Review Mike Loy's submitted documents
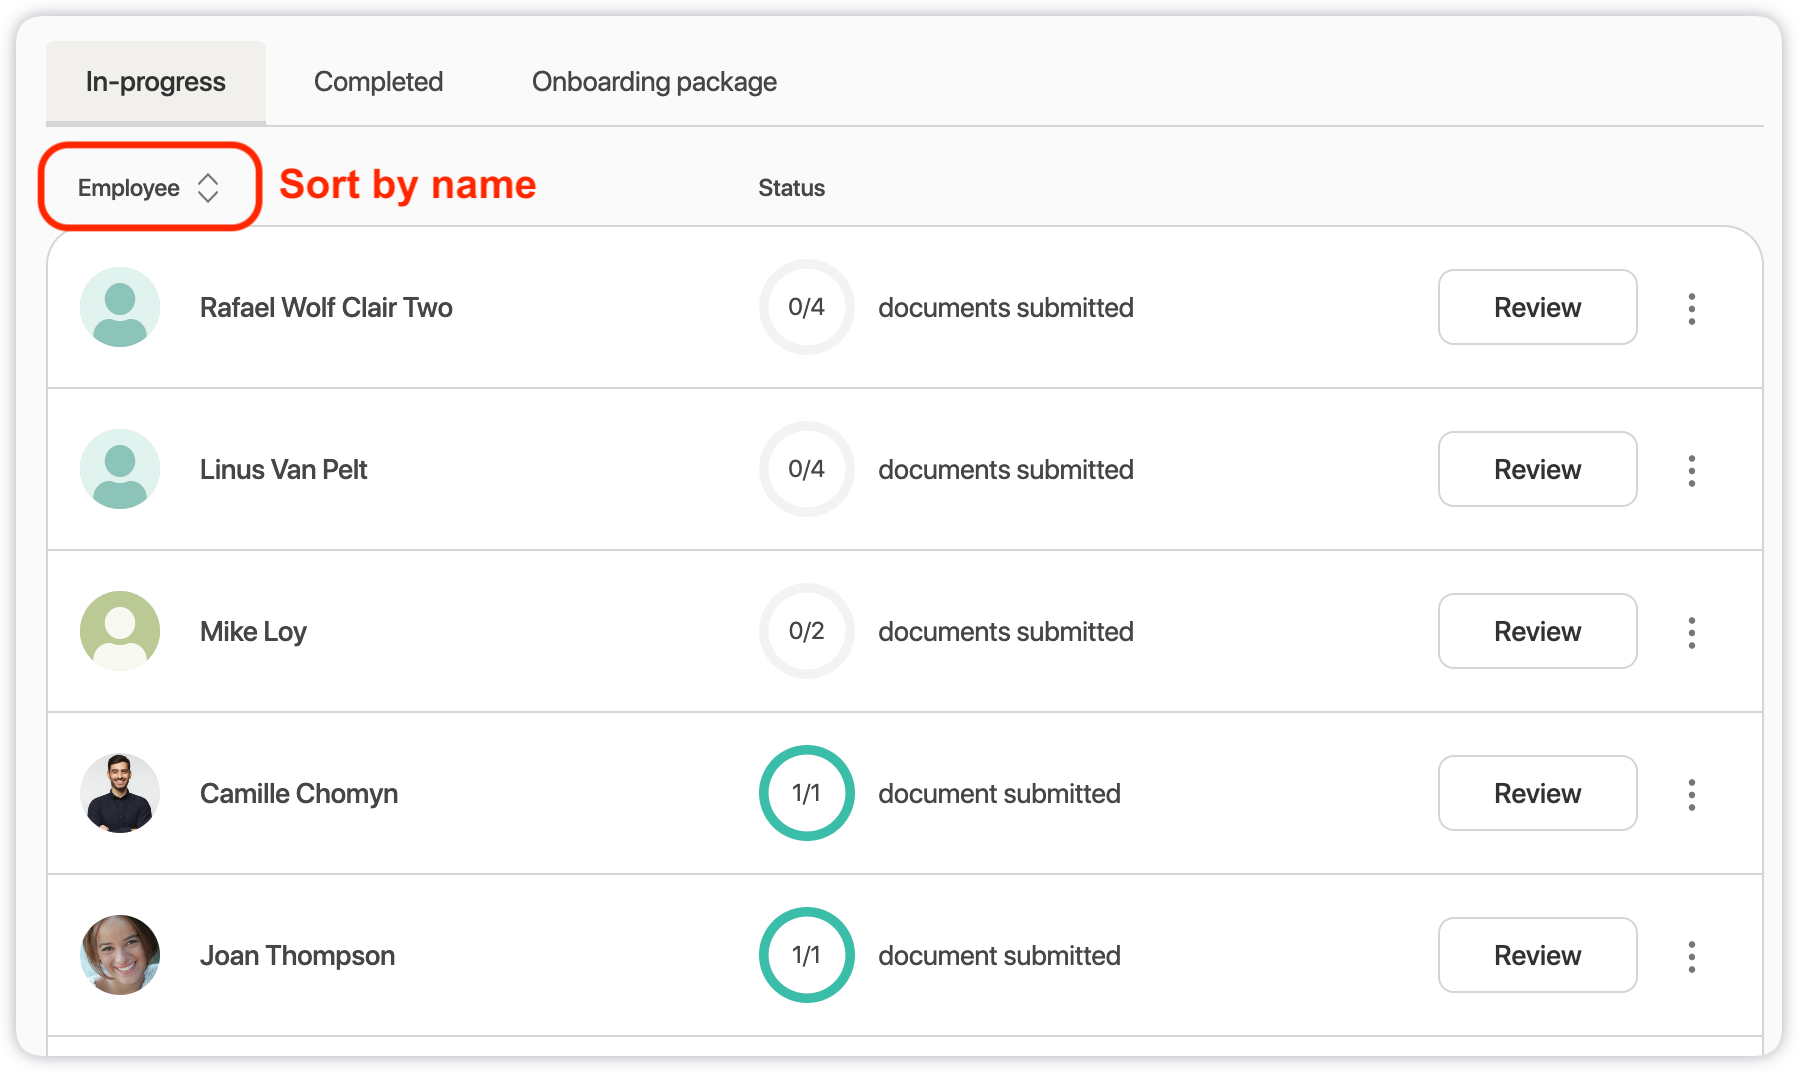Image resolution: width=1798 pixels, height=1072 pixels. click(1537, 632)
